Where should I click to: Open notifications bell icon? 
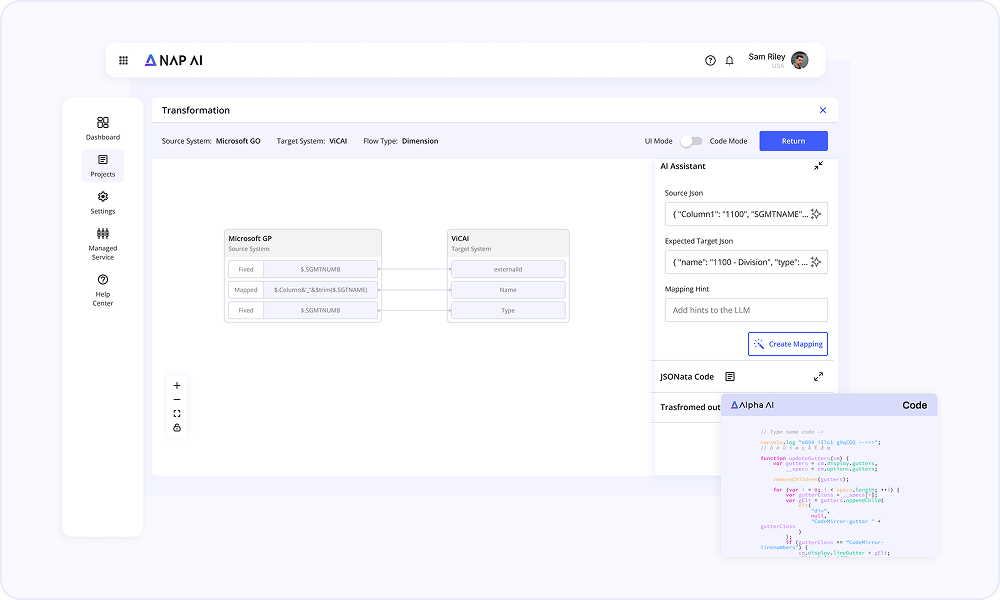click(730, 61)
